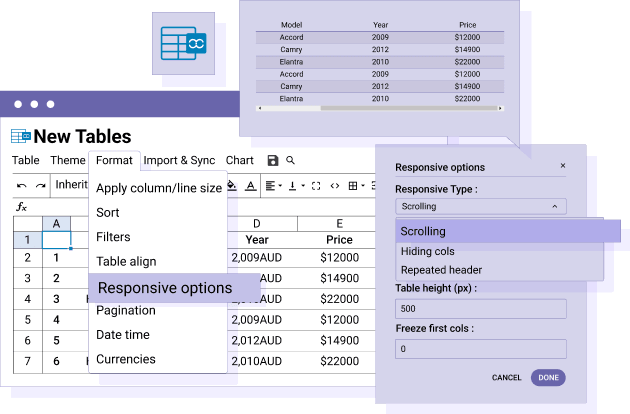Click the redo arrow icon

click(x=41, y=185)
